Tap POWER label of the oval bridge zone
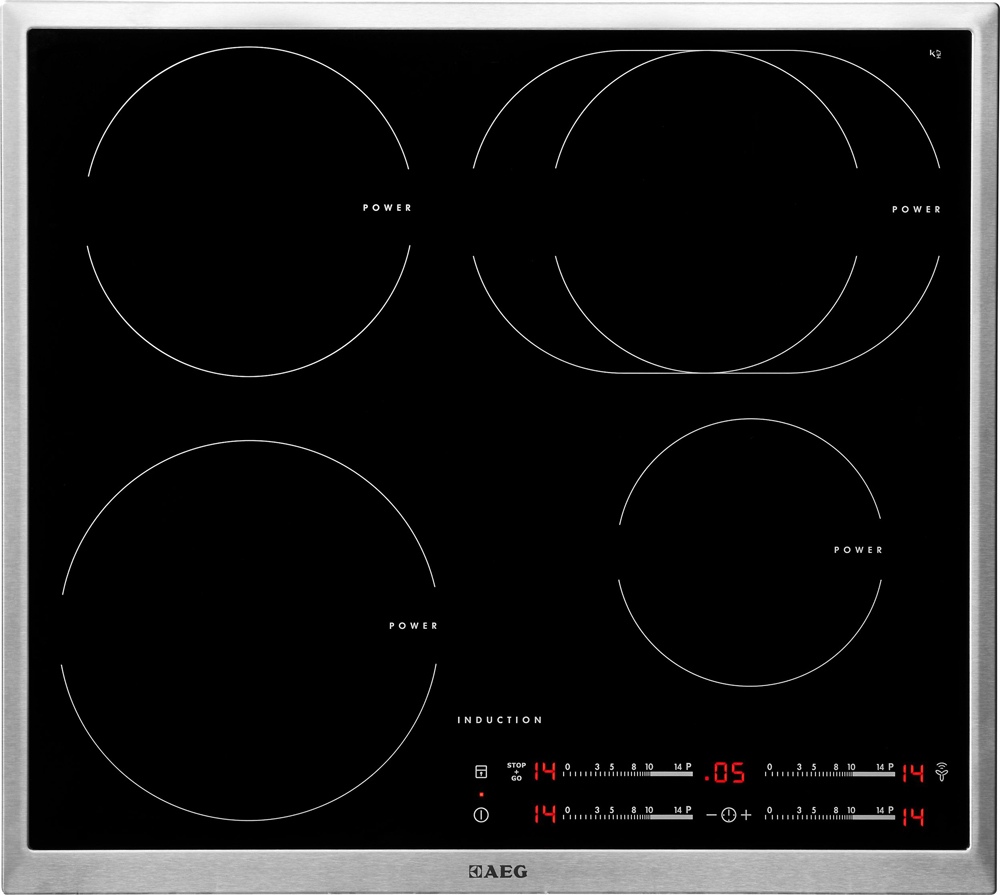This screenshot has height=895, width=1000. 916,209
